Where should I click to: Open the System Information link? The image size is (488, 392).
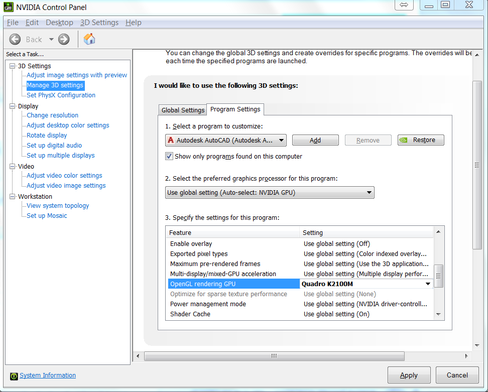click(x=47, y=376)
